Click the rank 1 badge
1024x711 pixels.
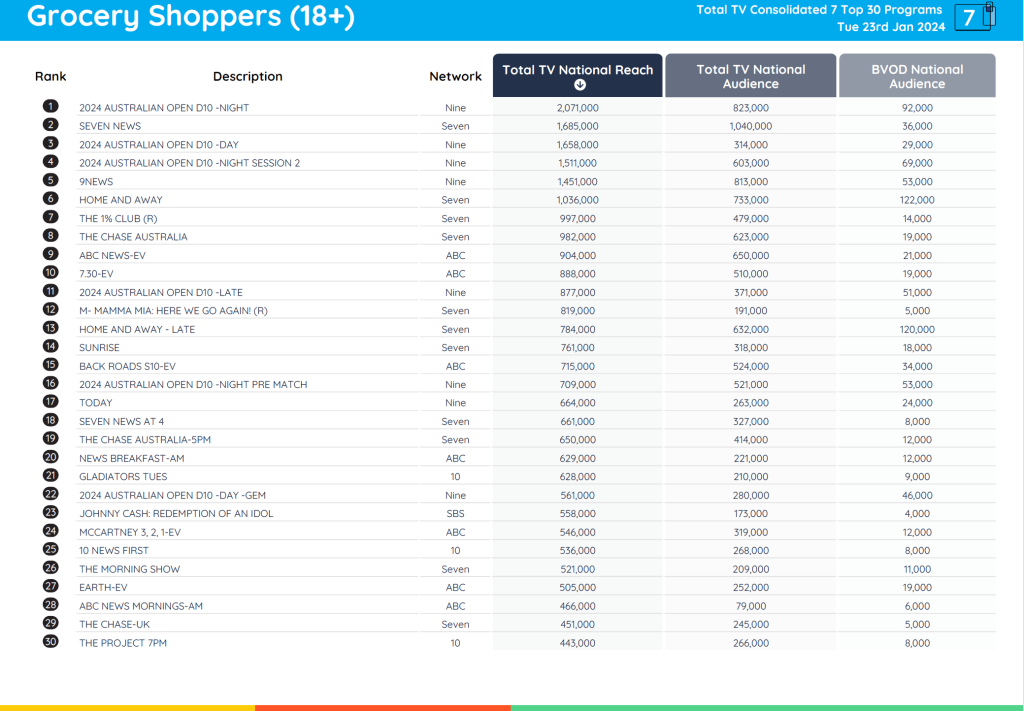pos(50,106)
